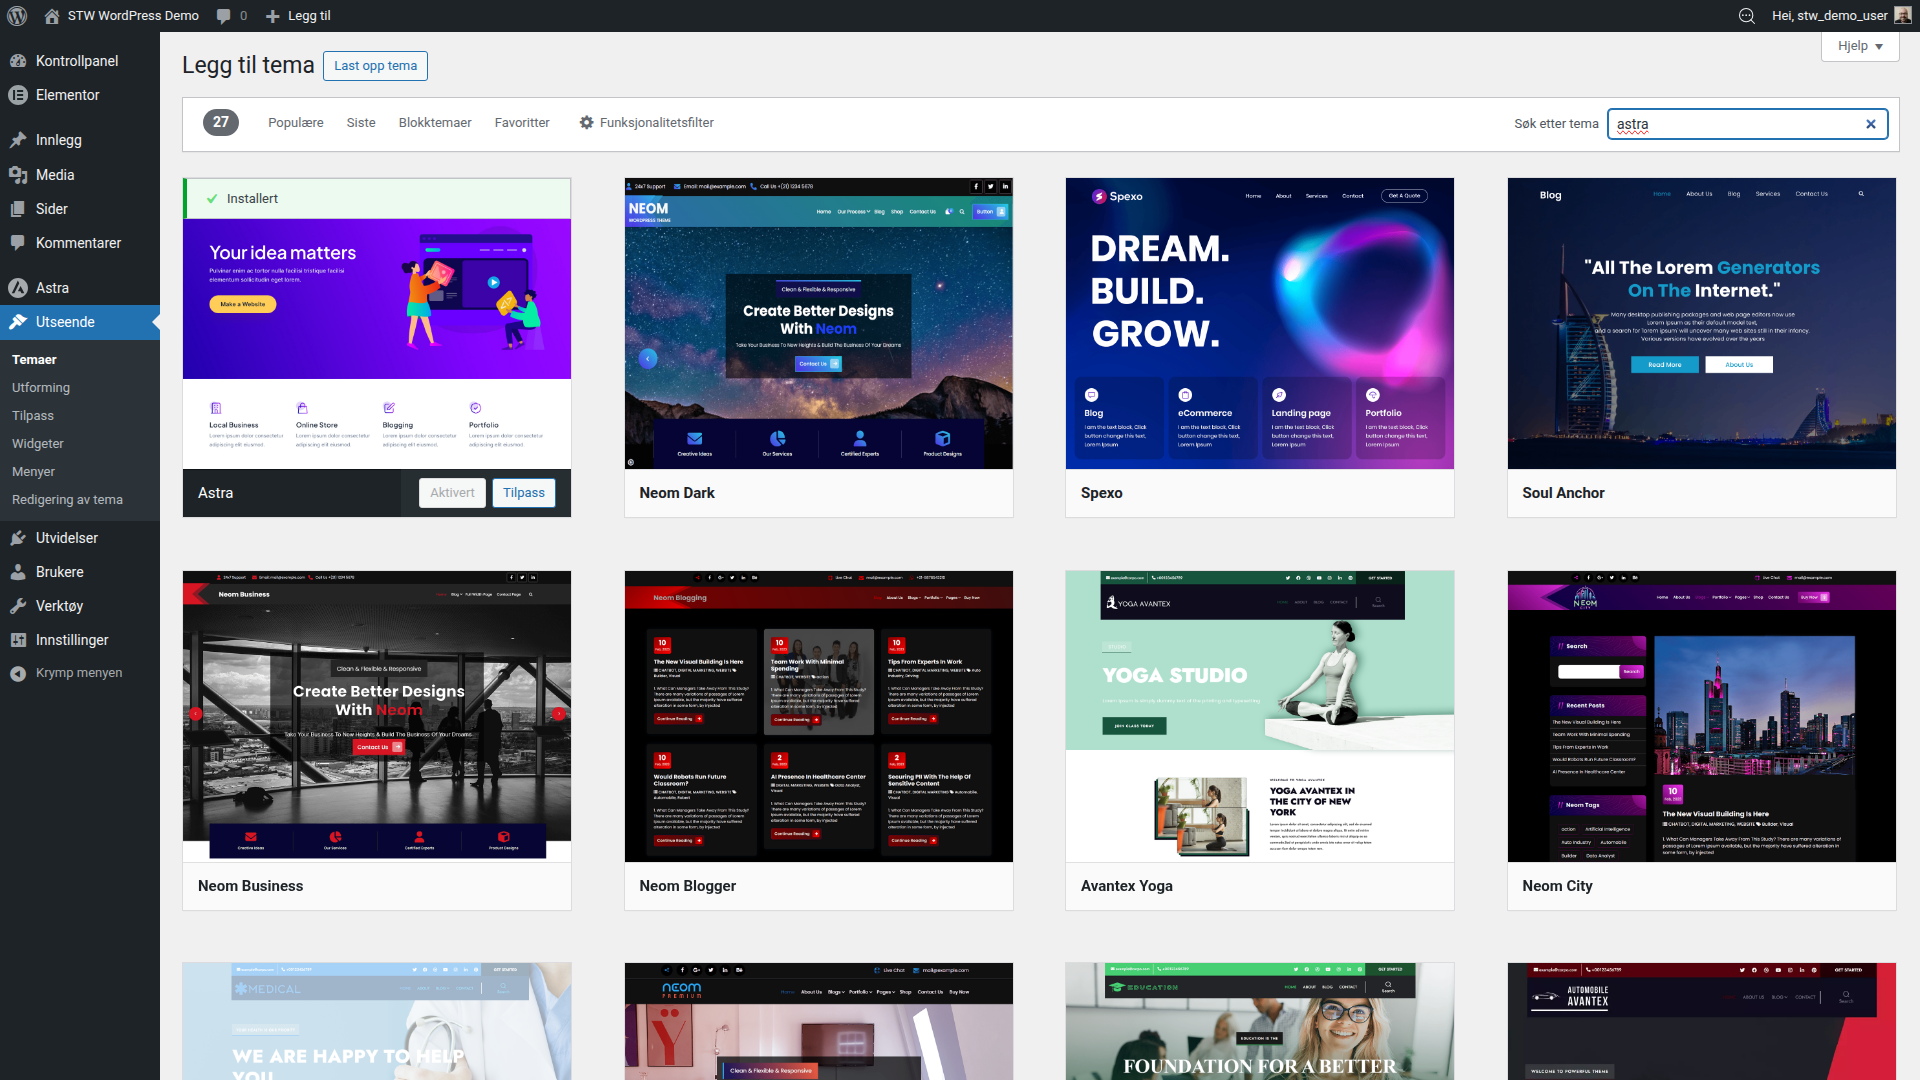Click the Brukere user icon
Screen dimensions: 1920x1080
click(x=18, y=572)
